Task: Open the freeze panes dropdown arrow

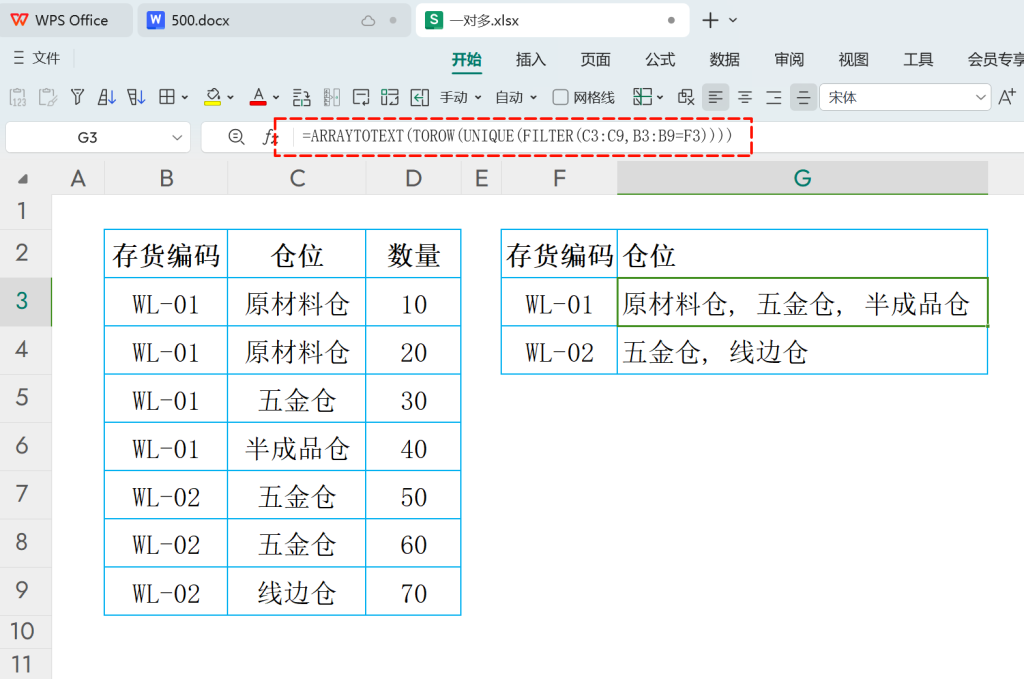Action: click(660, 97)
